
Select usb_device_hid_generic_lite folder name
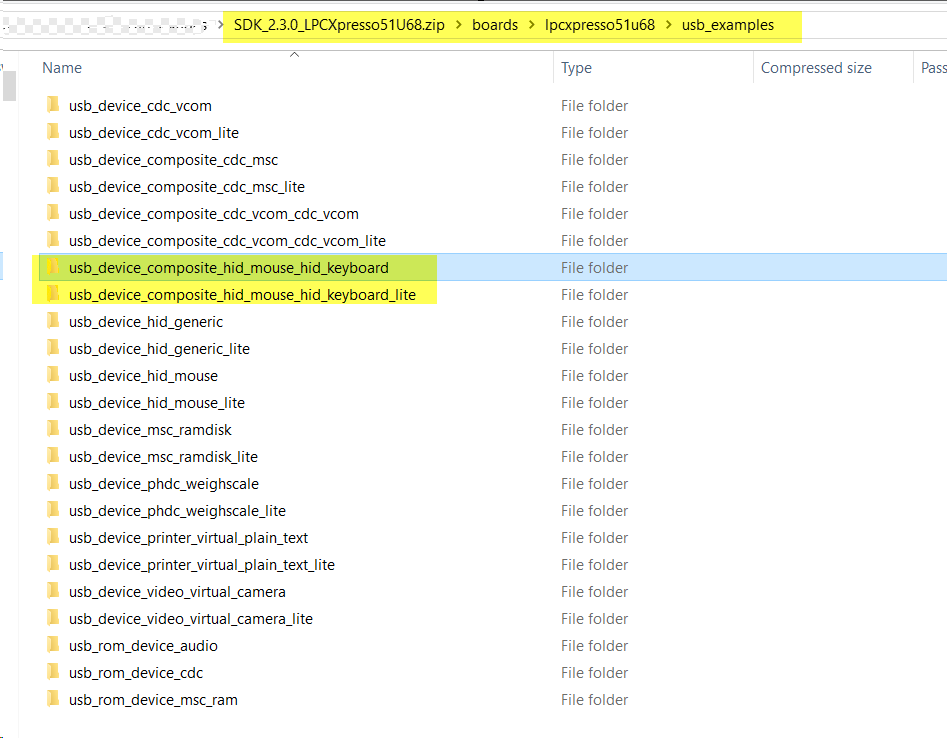pos(159,349)
